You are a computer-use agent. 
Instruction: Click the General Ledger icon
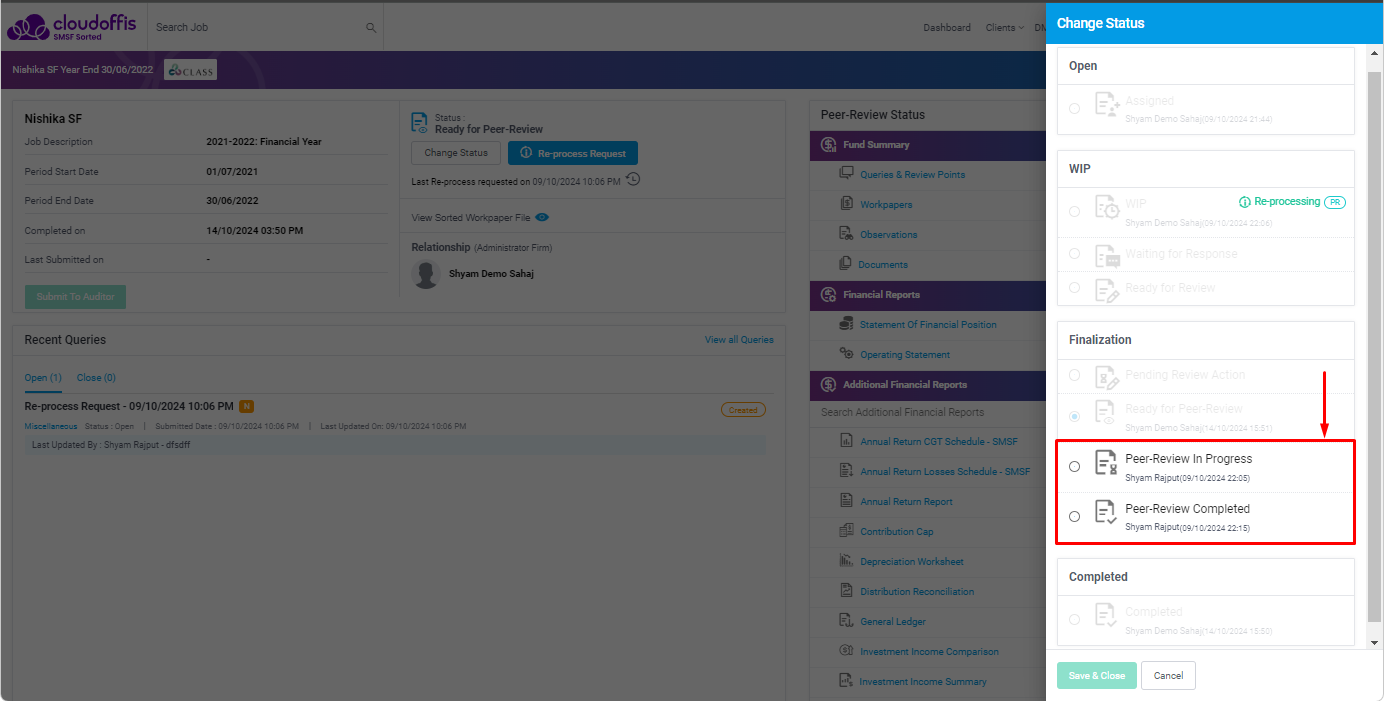[x=846, y=621]
